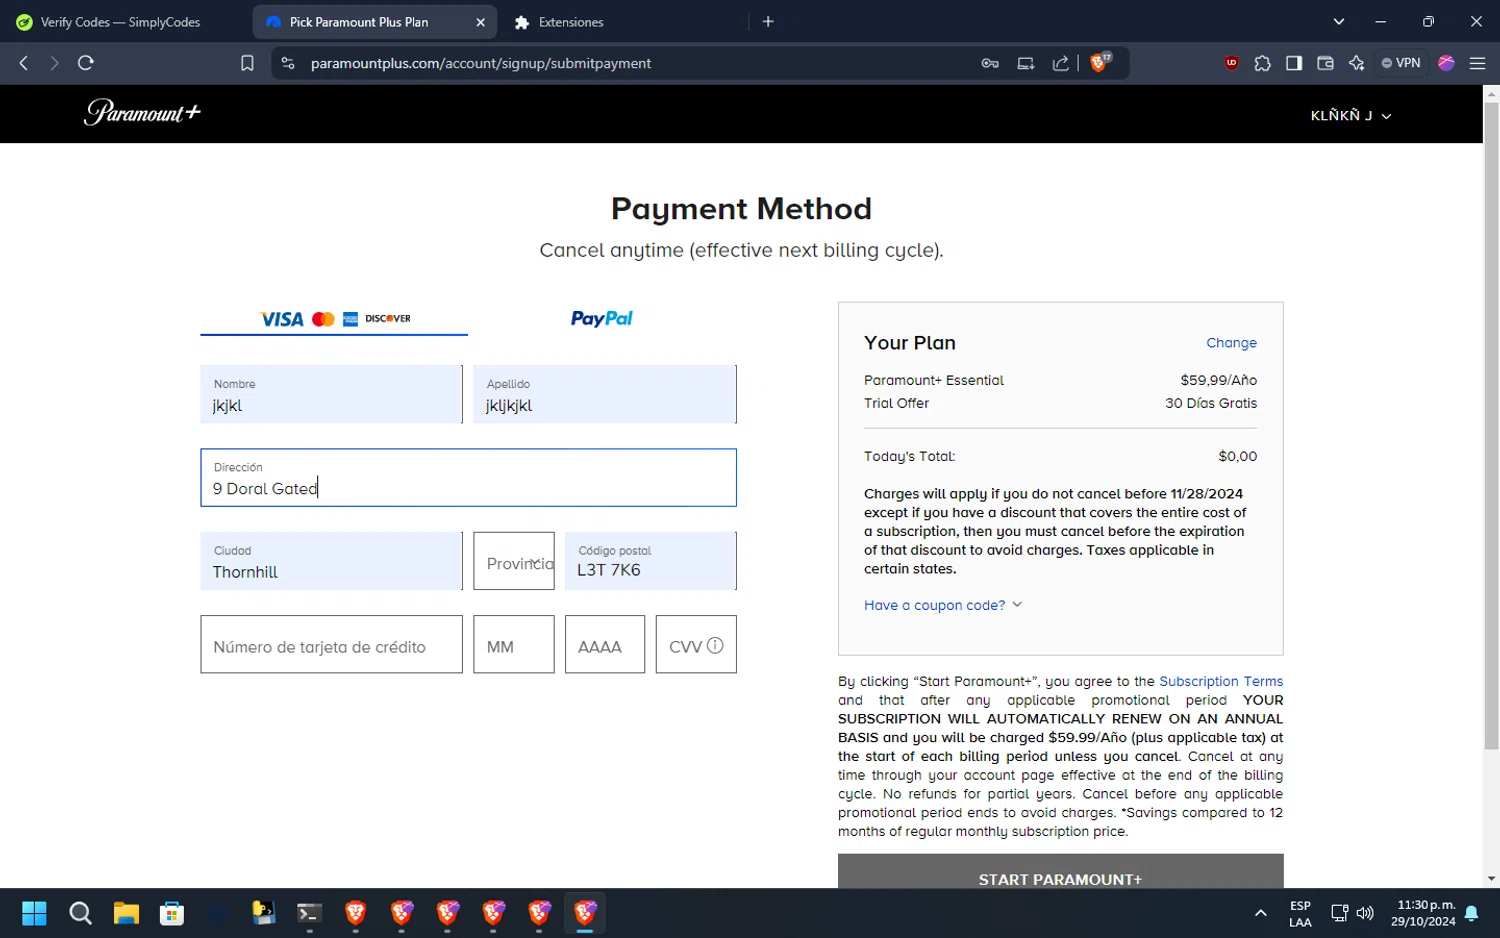Click the ESP LAA language indicator
Image resolution: width=1500 pixels, height=938 pixels.
point(1300,913)
